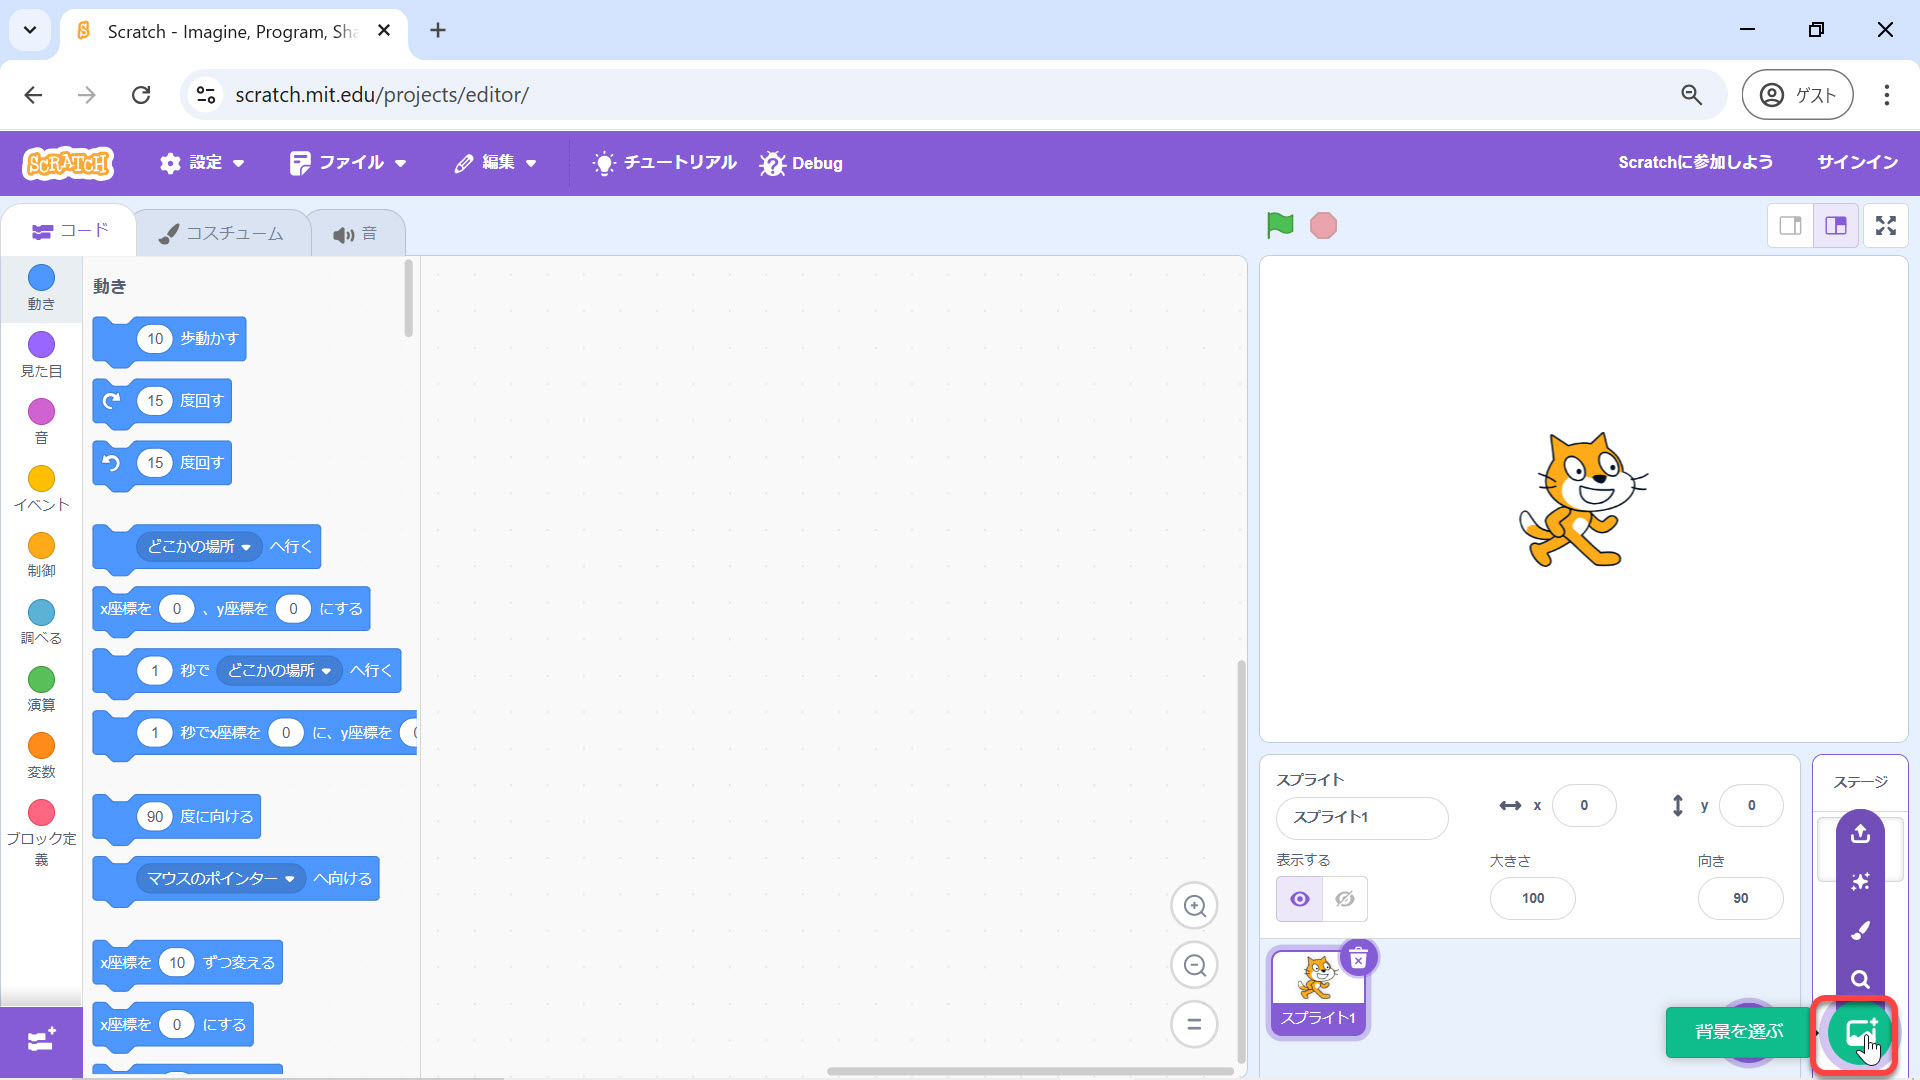Image resolution: width=1920 pixels, height=1080 pixels.
Task: Search backdrops with magnifier icon
Action: (x=1860, y=980)
